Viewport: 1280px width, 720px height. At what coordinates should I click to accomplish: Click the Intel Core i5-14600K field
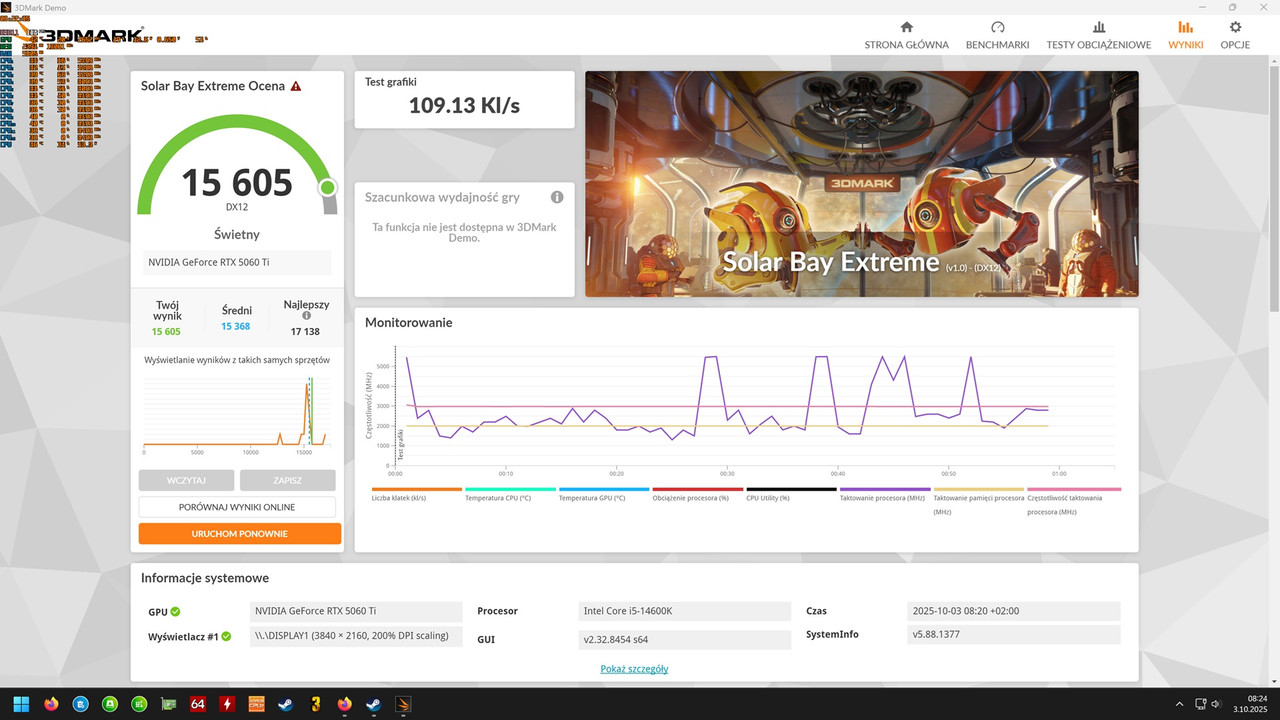click(685, 611)
